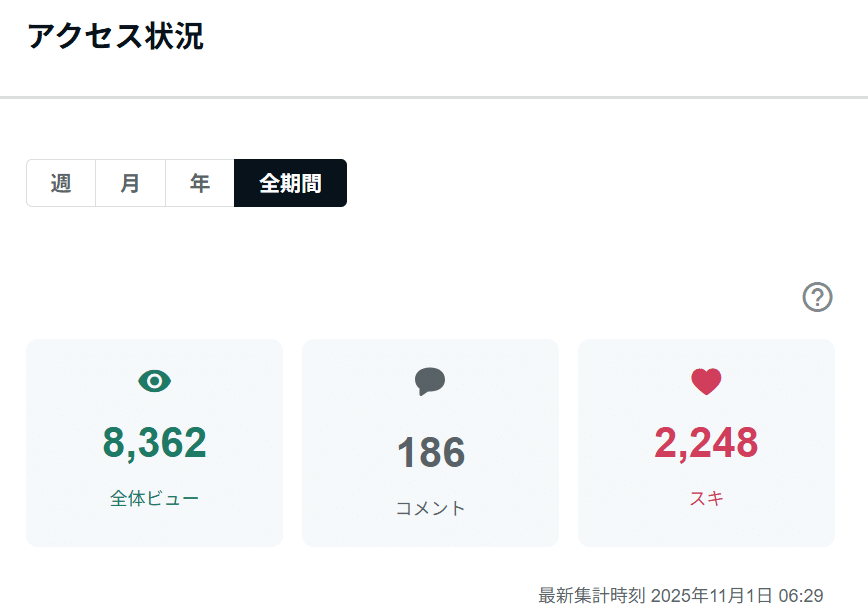Click the gray speech bubble comment icon
868x616 pixels.
pos(430,381)
